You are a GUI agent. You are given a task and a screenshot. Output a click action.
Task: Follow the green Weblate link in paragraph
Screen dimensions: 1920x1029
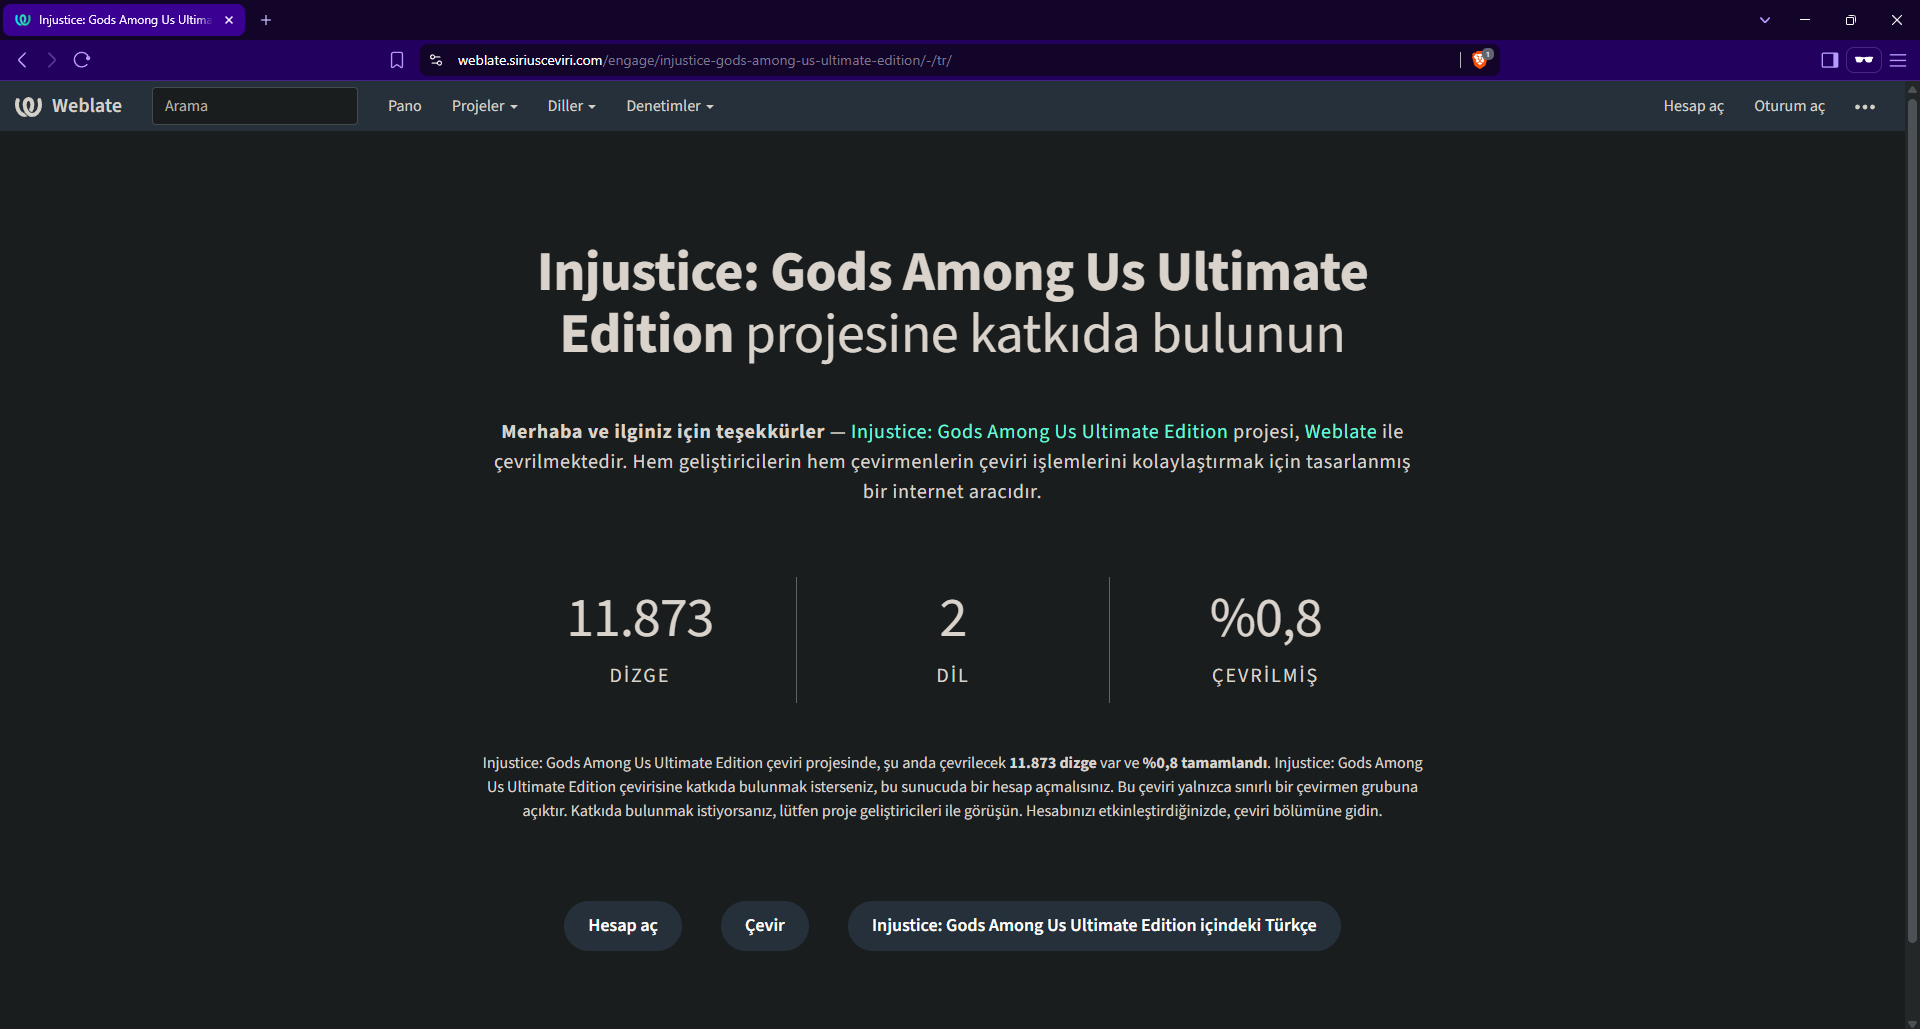click(x=1340, y=431)
